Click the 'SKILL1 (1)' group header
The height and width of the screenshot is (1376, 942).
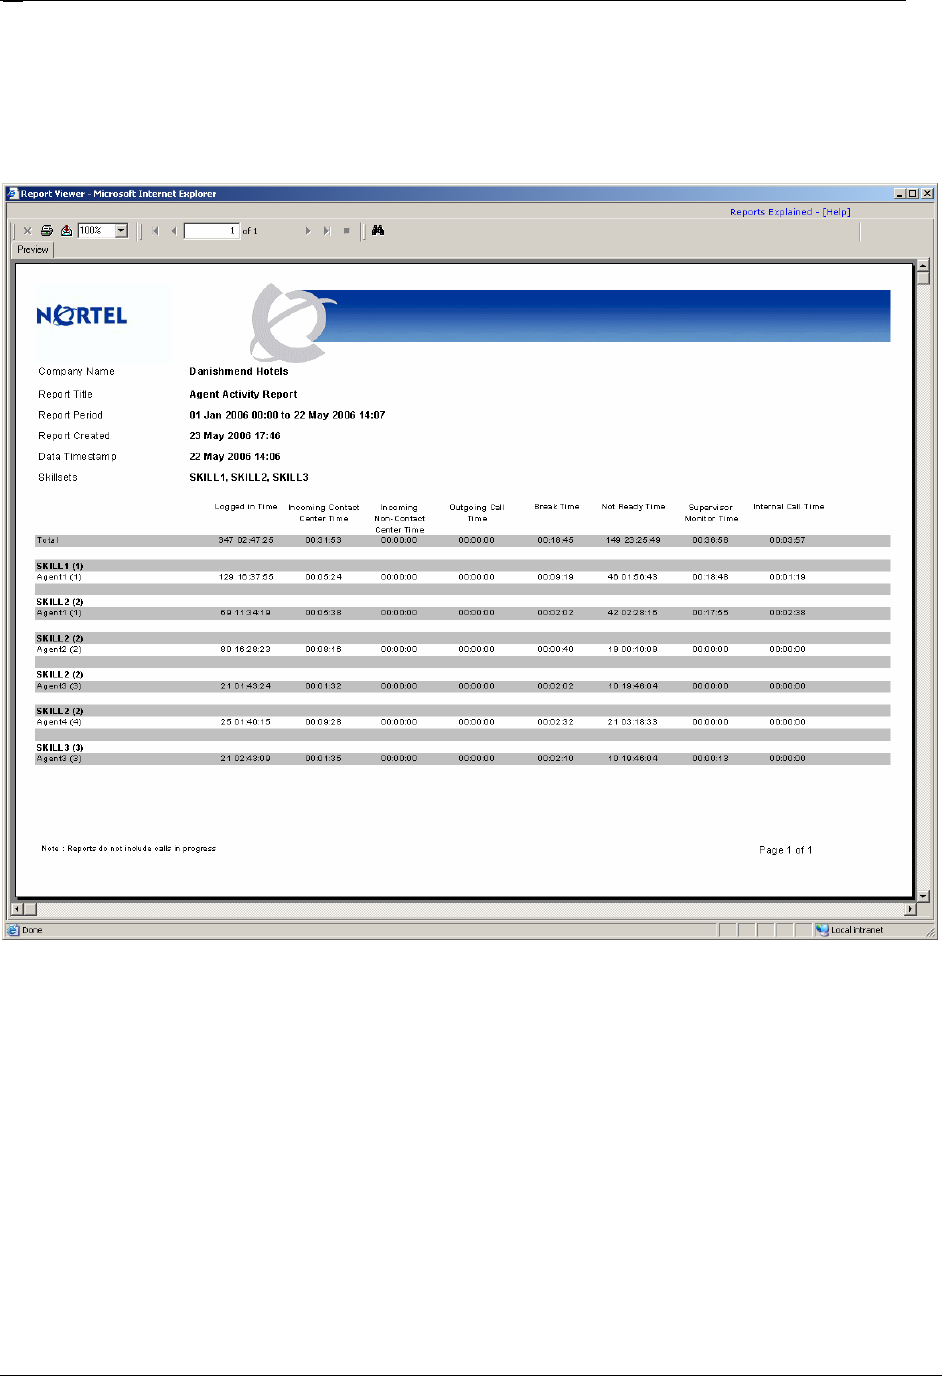pos(60,566)
